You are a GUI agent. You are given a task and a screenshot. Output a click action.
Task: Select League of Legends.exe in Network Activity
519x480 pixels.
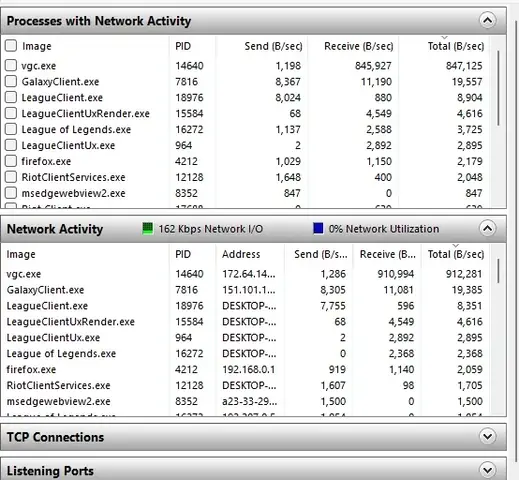point(61,354)
